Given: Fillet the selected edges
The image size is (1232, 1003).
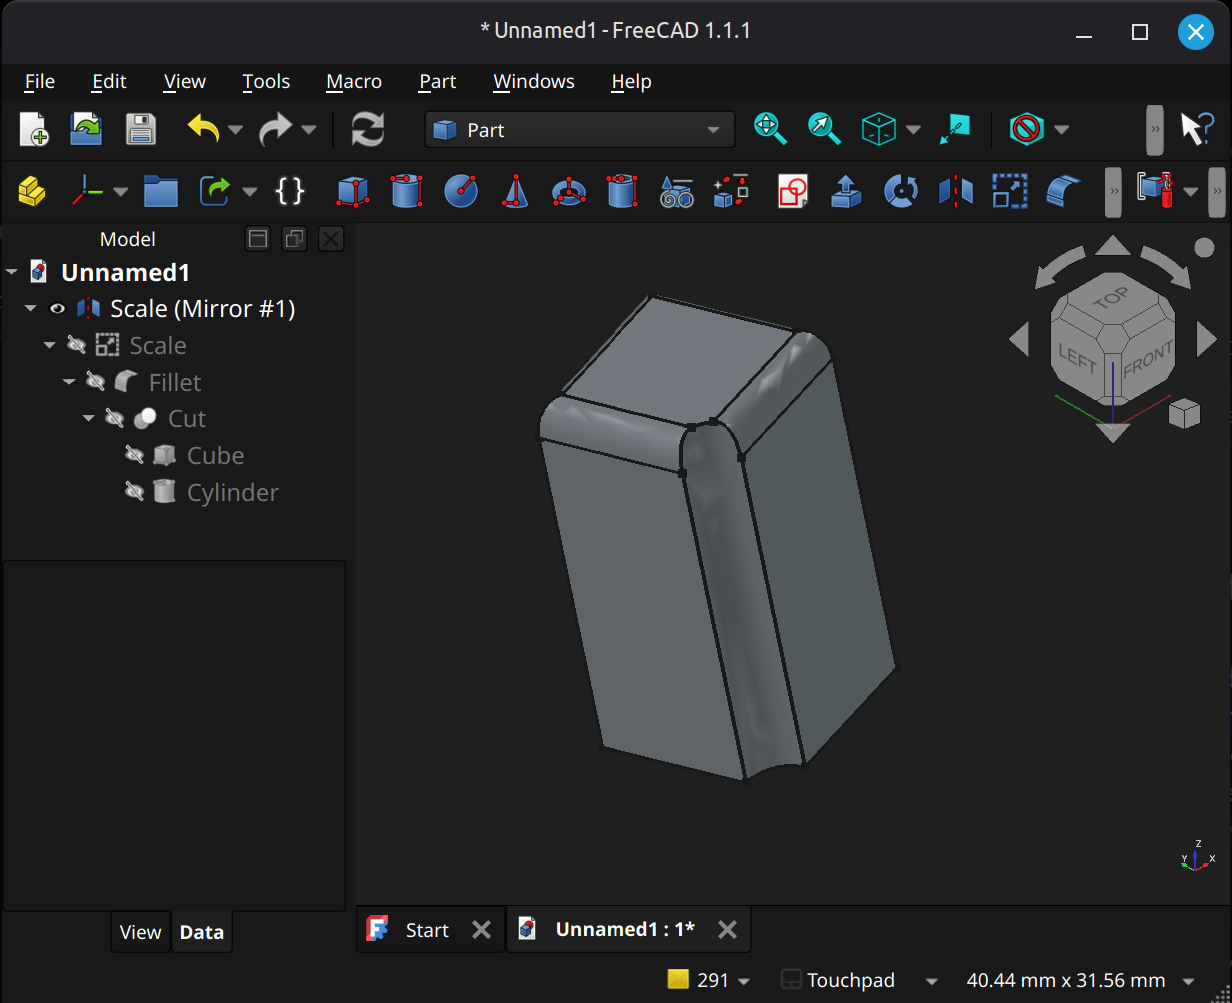Looking at the screenshot, I should click(1064, 190).
